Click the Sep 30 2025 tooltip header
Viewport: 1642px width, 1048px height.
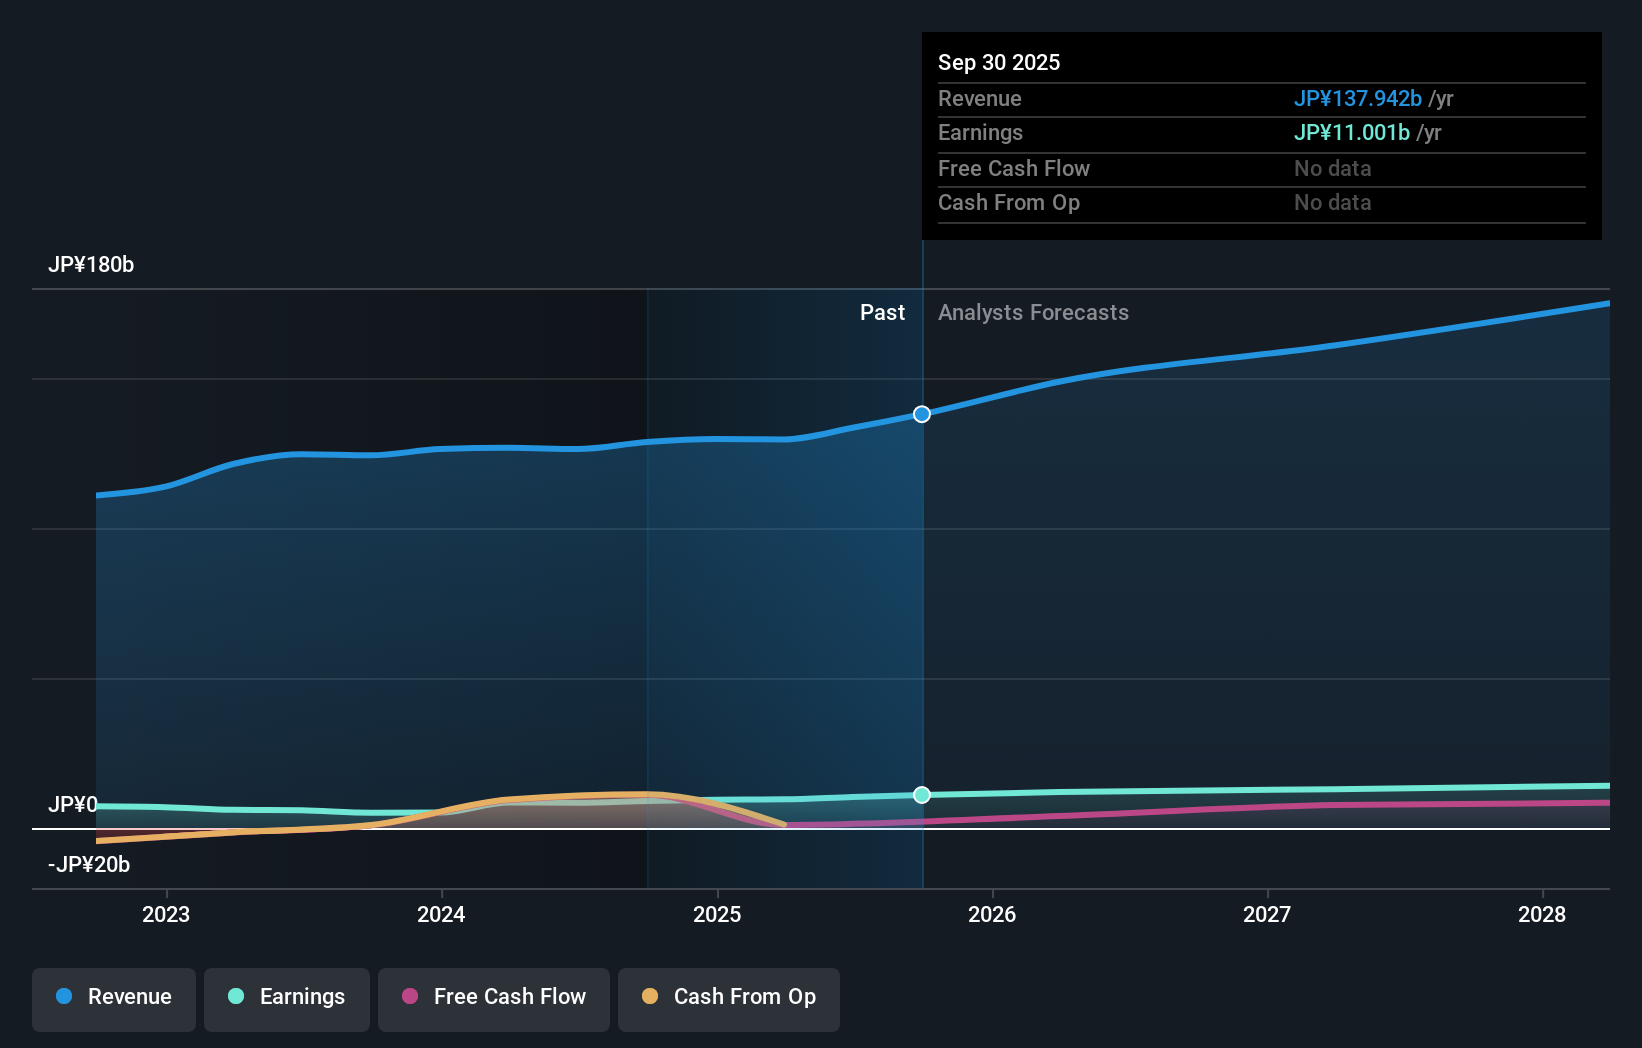tap(999, 62)
